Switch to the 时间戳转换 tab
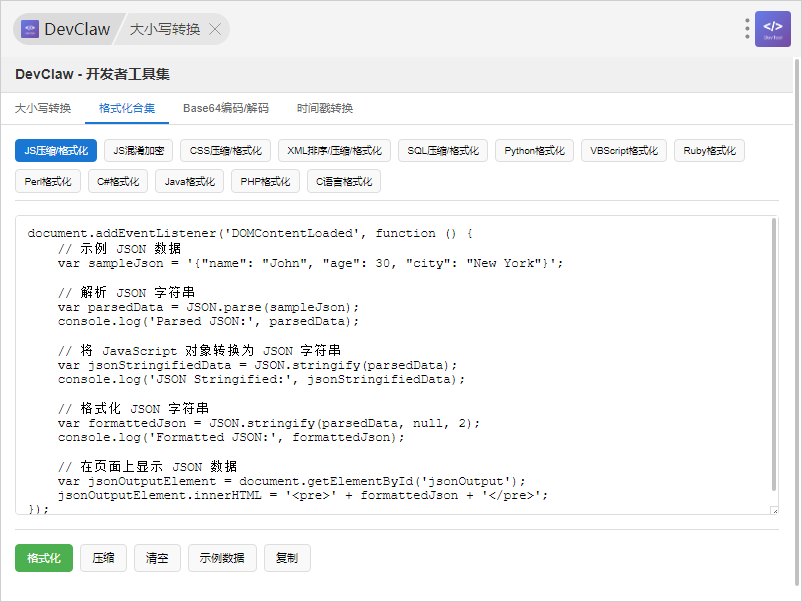 tap(325, 108)
